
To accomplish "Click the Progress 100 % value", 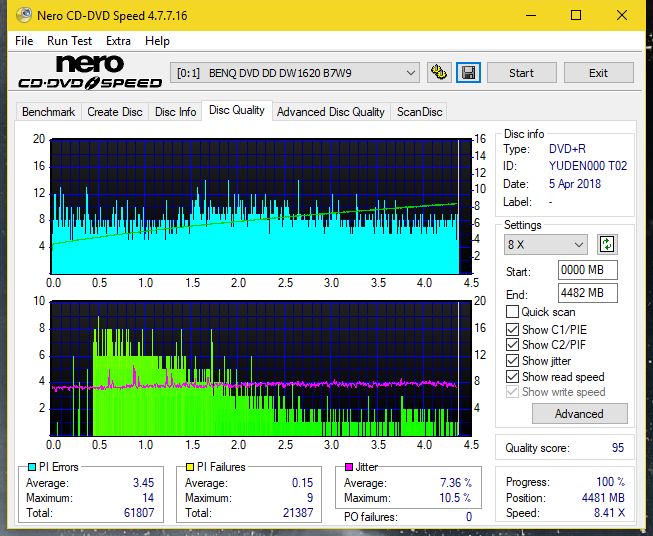I will (x=611, y=482).
